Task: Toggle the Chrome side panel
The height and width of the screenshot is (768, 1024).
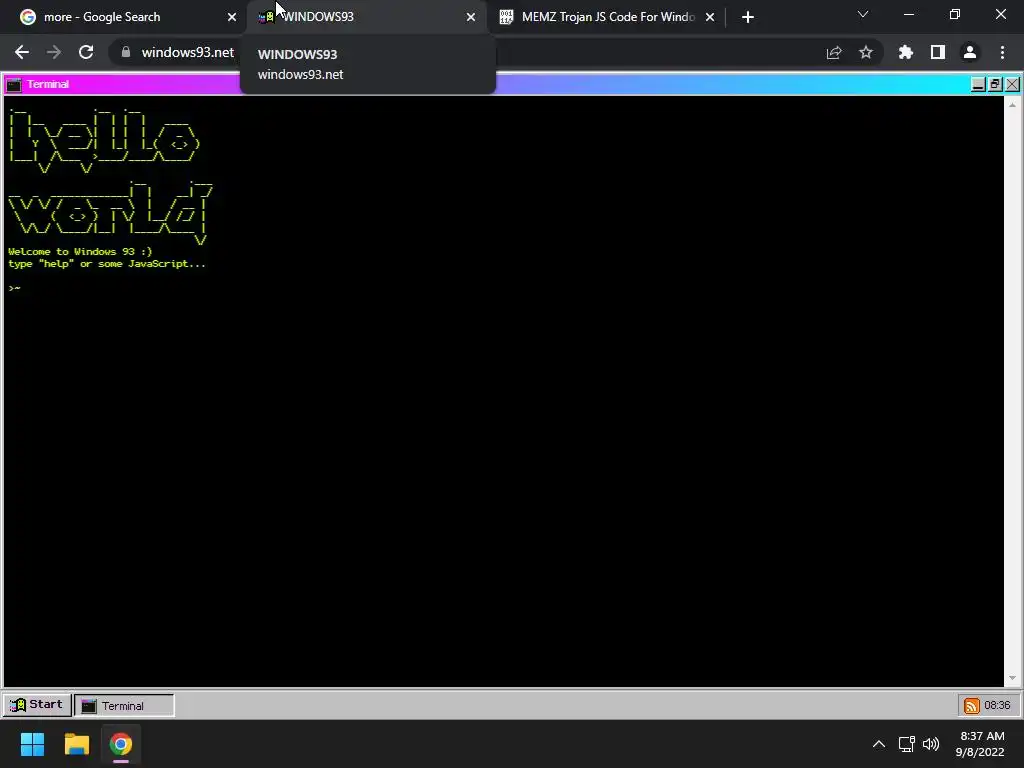Action: click(938, 52)
